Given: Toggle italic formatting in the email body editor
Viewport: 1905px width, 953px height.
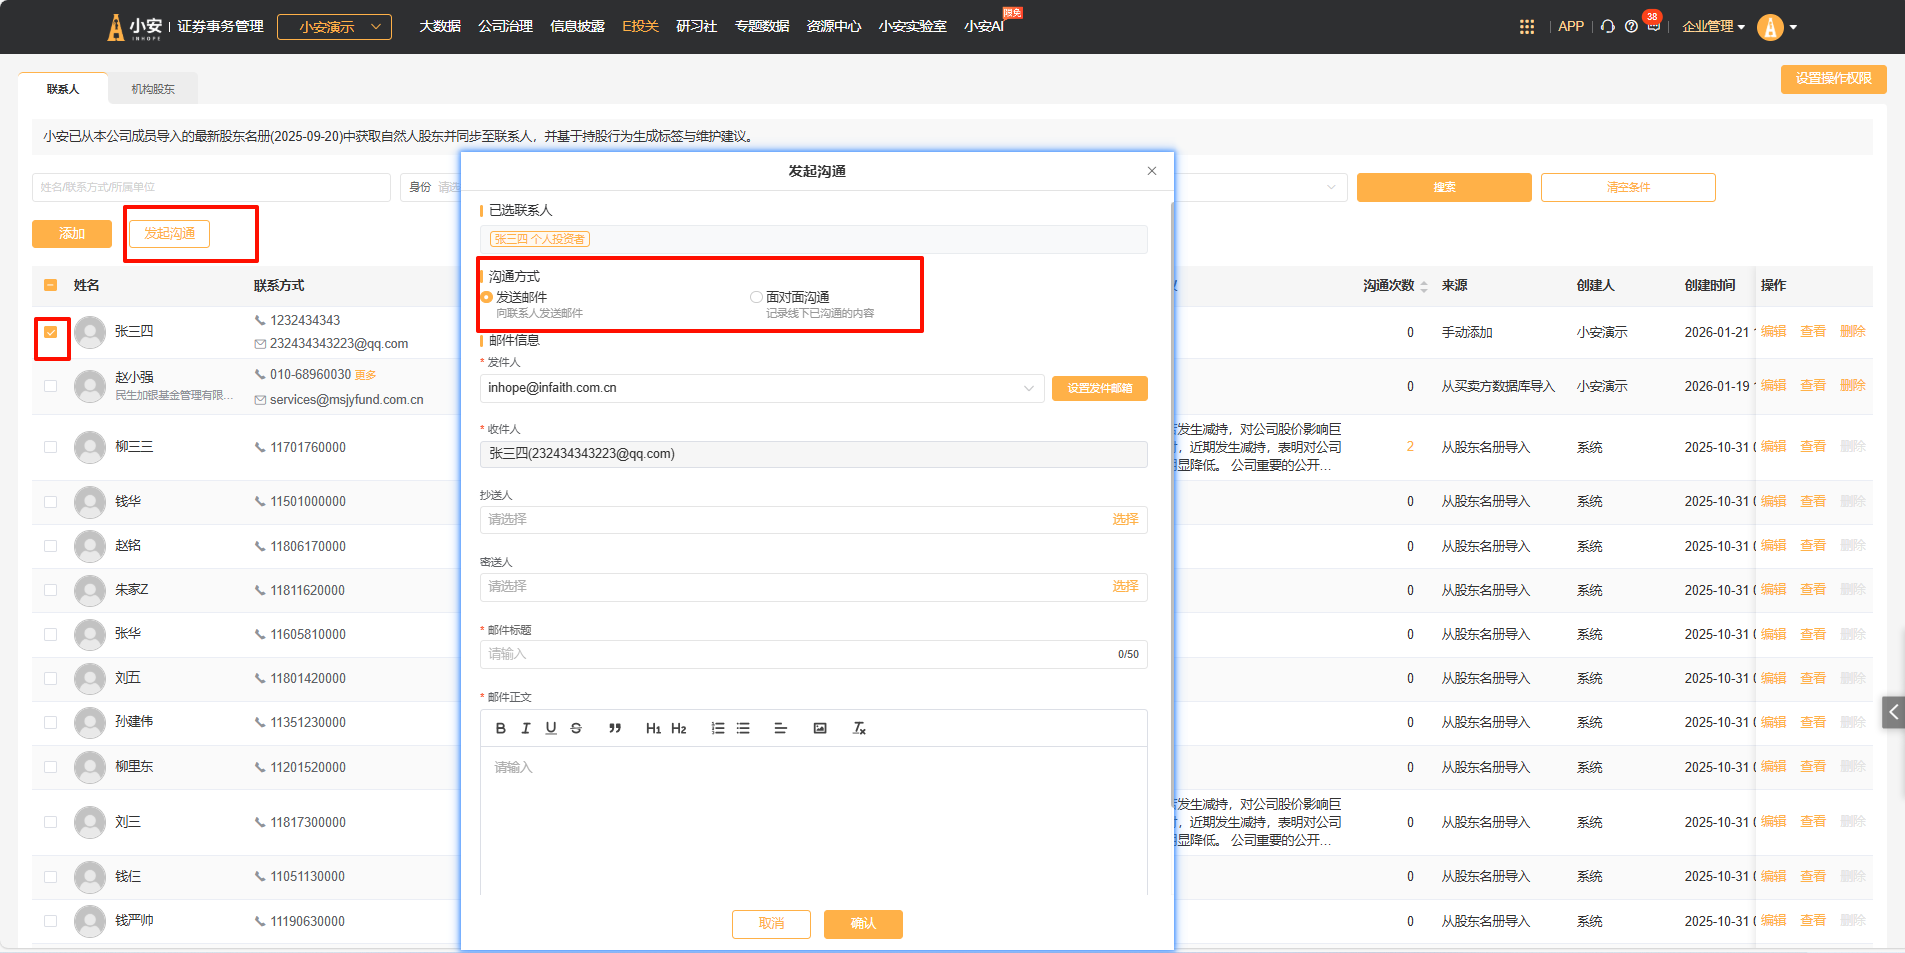Looking at the screenshot, I should click(526, 729).
